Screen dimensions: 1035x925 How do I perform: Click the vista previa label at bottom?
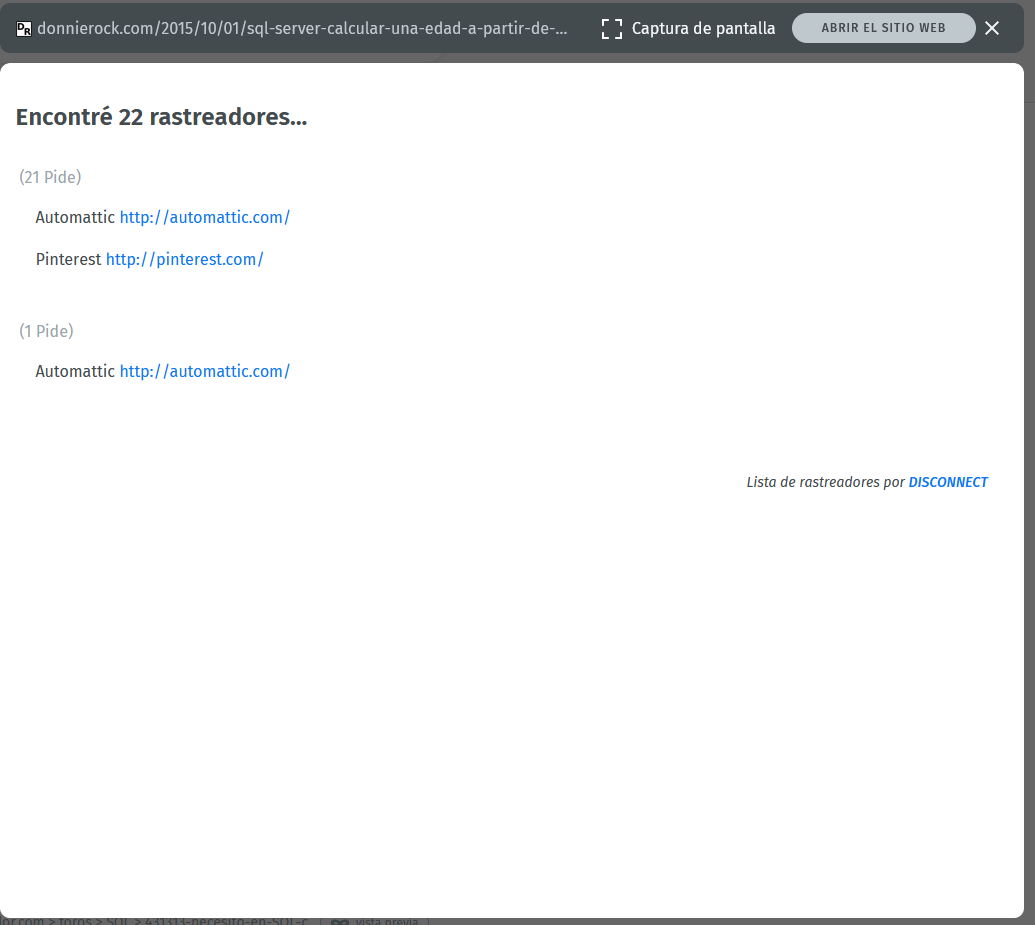click(386, 921)
